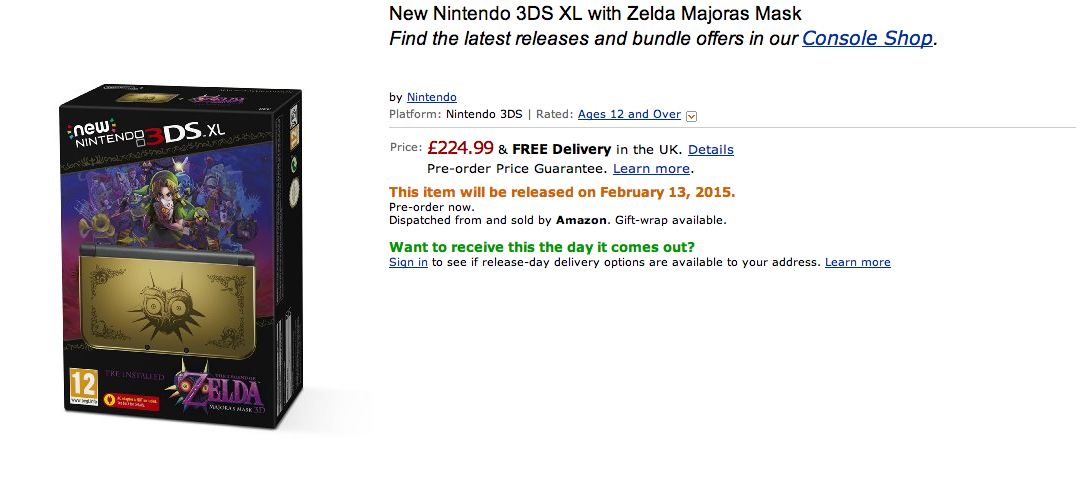Viewport: 1089px width, 497px height.
Task: Open the delivery Details link
Action: pos(710,150)
